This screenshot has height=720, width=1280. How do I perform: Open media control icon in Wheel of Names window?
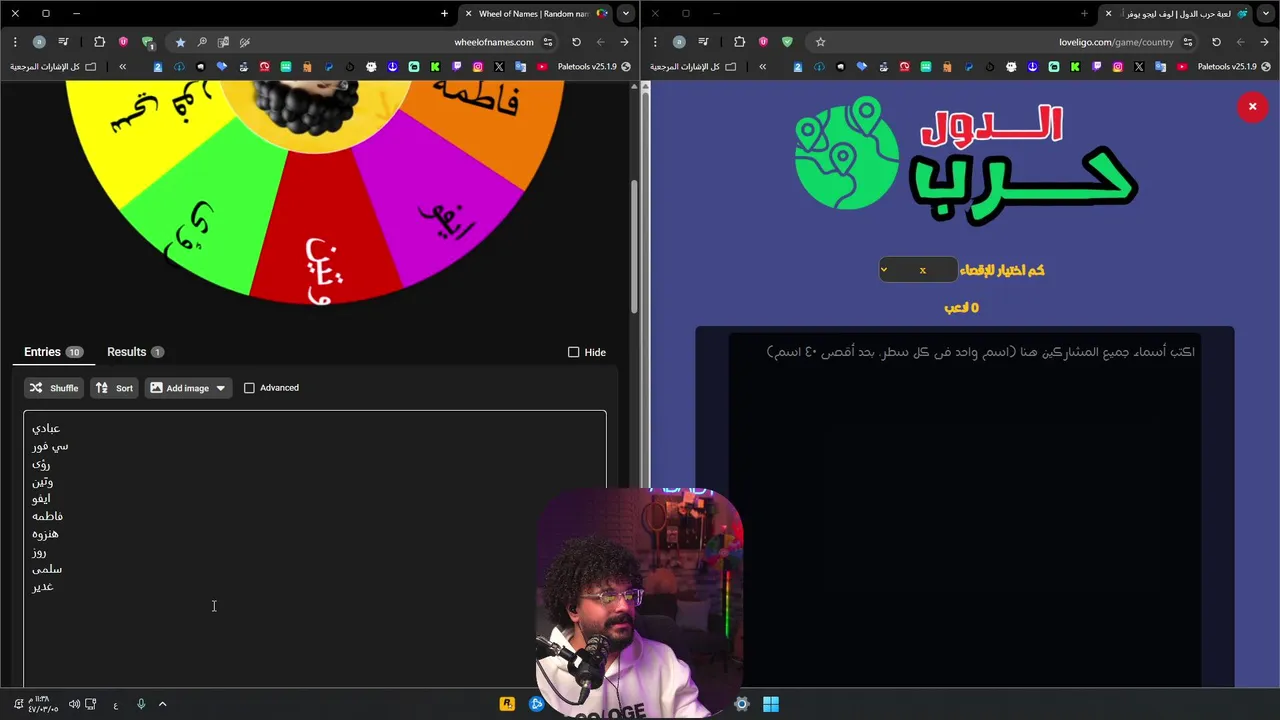(63, 42)
